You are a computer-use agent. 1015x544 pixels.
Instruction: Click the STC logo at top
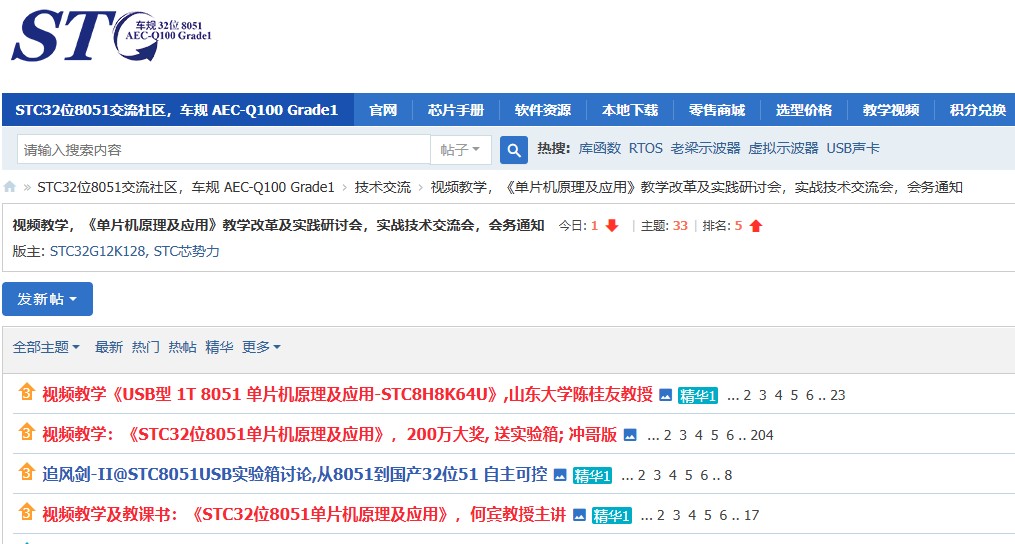111,36
